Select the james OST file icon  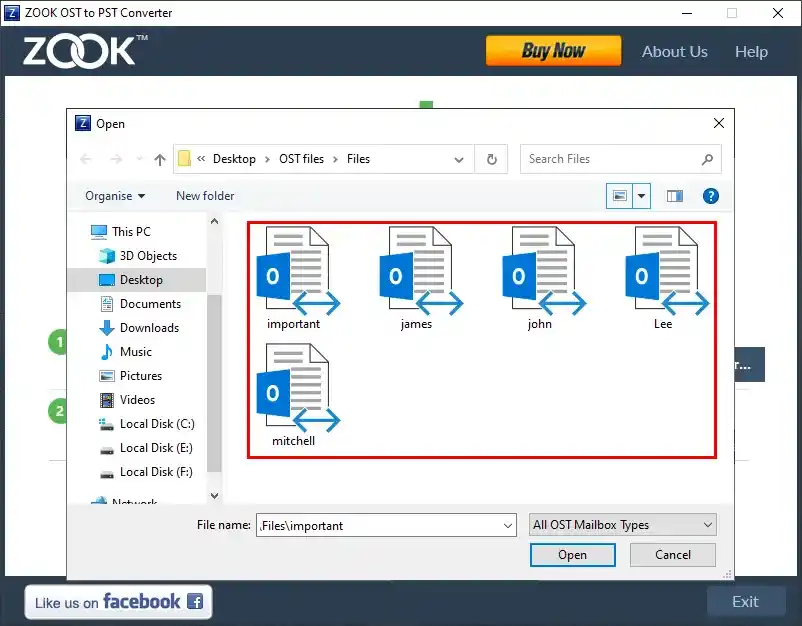[421, 271]
